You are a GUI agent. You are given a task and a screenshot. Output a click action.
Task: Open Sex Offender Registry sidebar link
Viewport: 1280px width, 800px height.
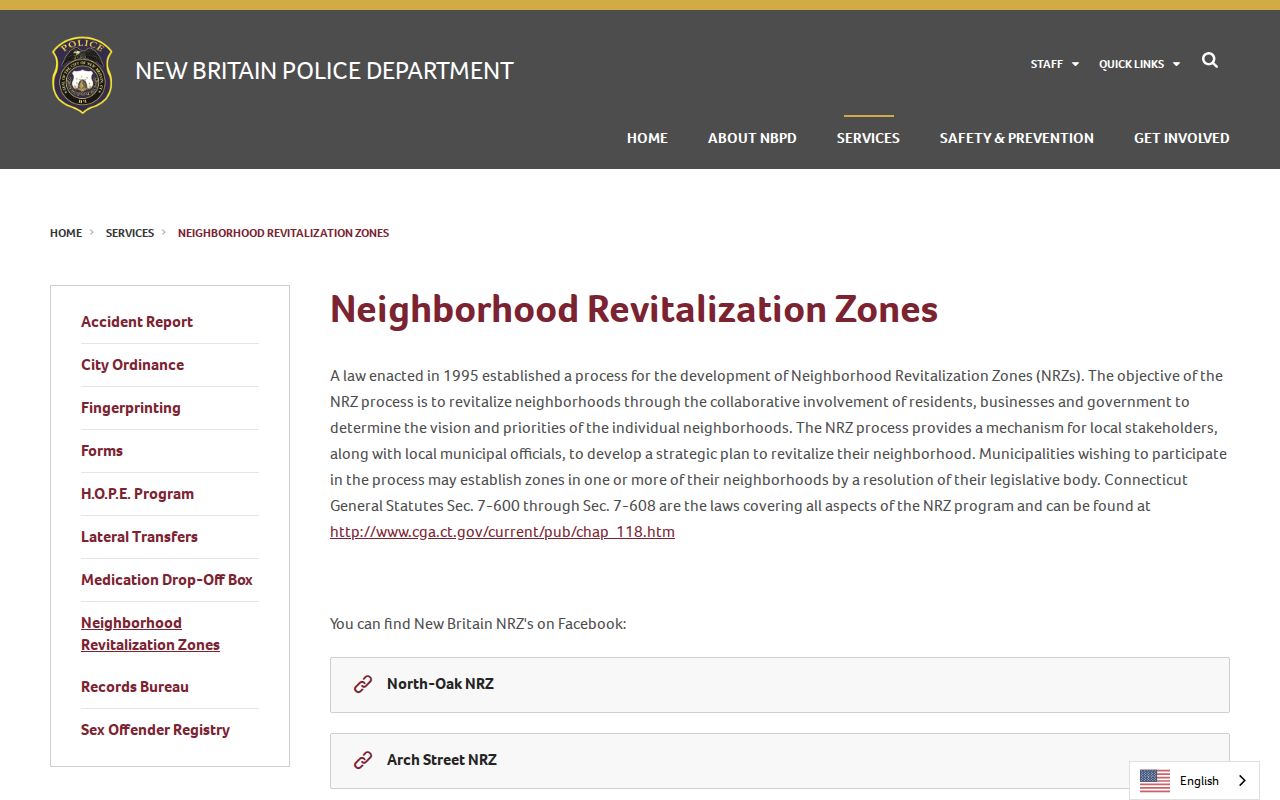pos(155,730)
